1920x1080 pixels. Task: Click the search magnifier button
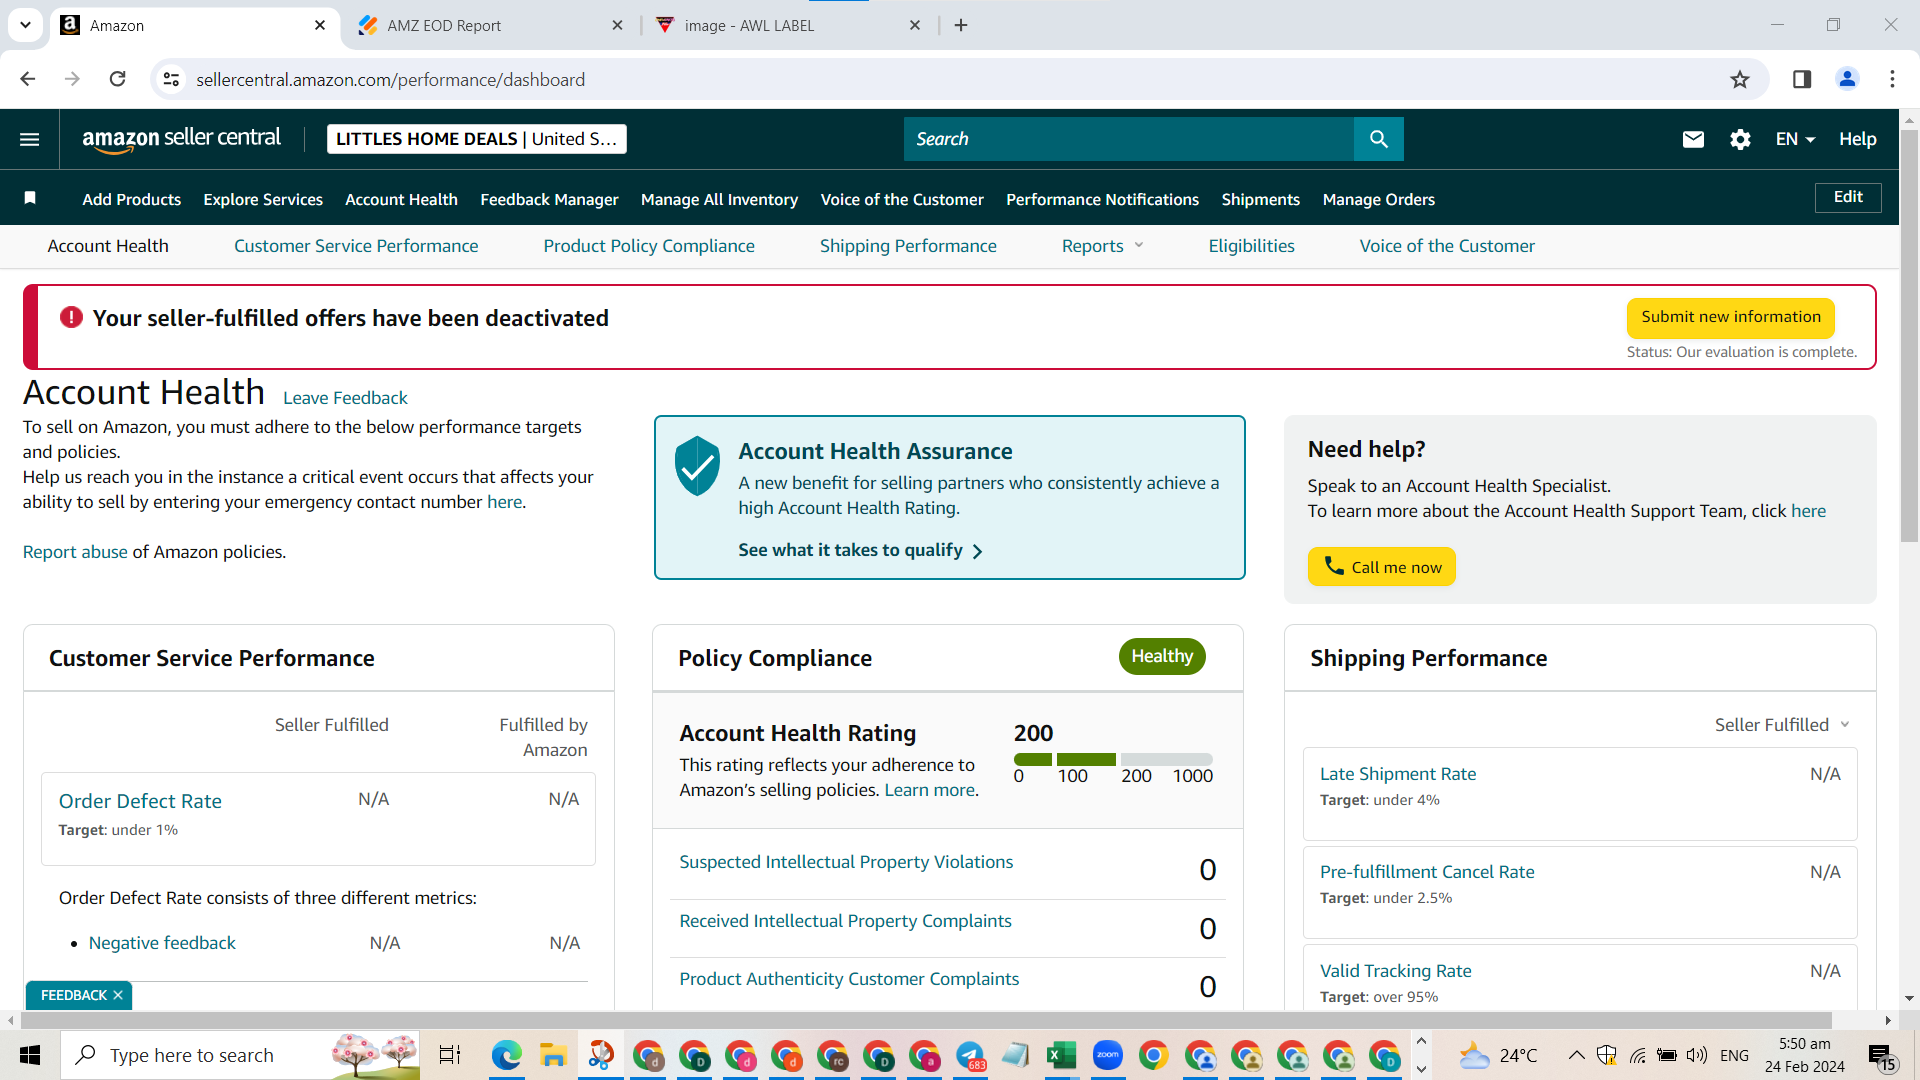click(x=1378, y=139)
